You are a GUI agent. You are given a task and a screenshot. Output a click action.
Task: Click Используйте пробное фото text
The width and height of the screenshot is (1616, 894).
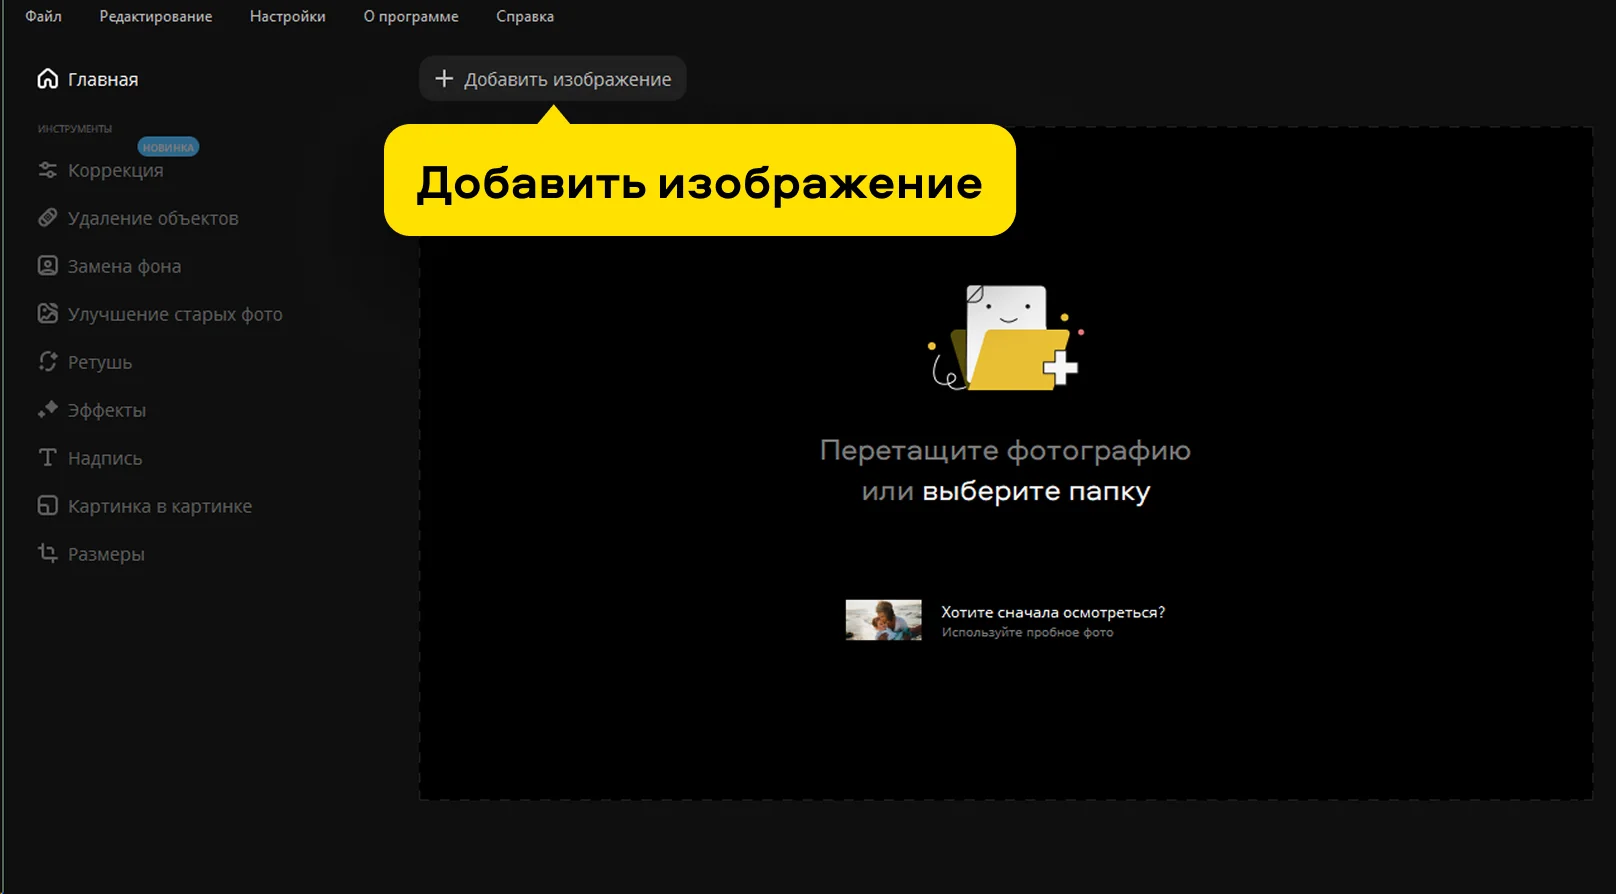pyautogui.click(x=1027, y=632)
